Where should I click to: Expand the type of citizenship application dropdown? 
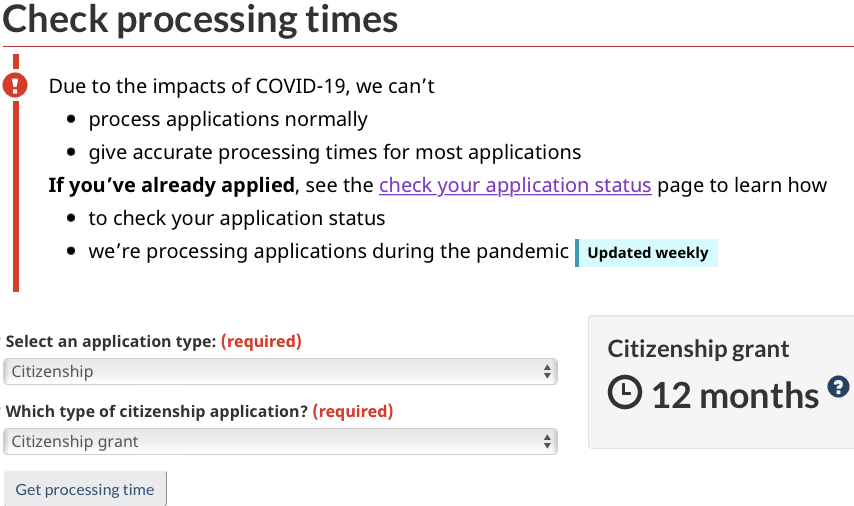280,441
